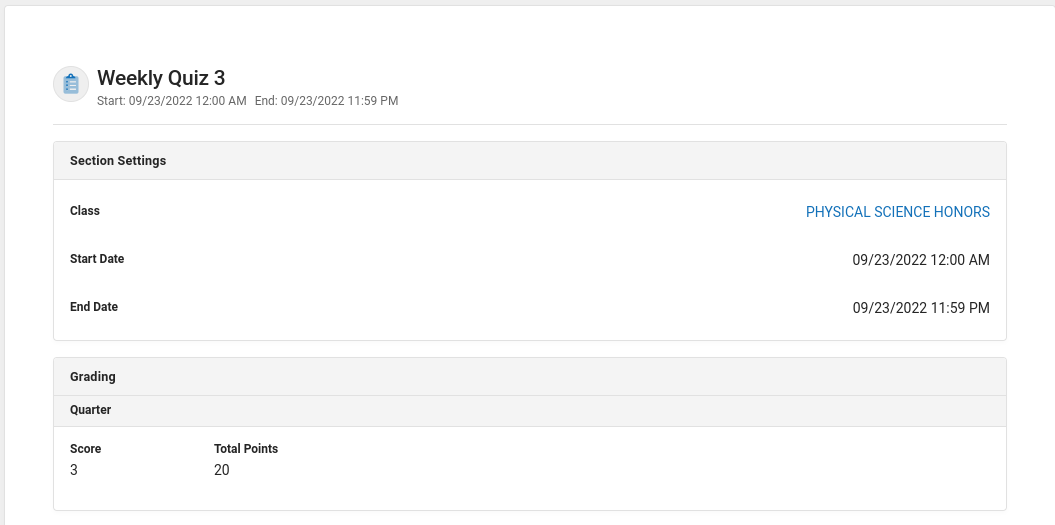
Task: Click the divider line below the quiz header
Action: pos(530,124)
